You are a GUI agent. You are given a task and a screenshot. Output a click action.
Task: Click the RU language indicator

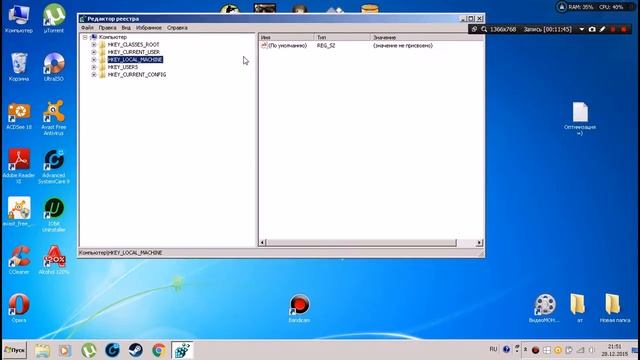[493, 349]
